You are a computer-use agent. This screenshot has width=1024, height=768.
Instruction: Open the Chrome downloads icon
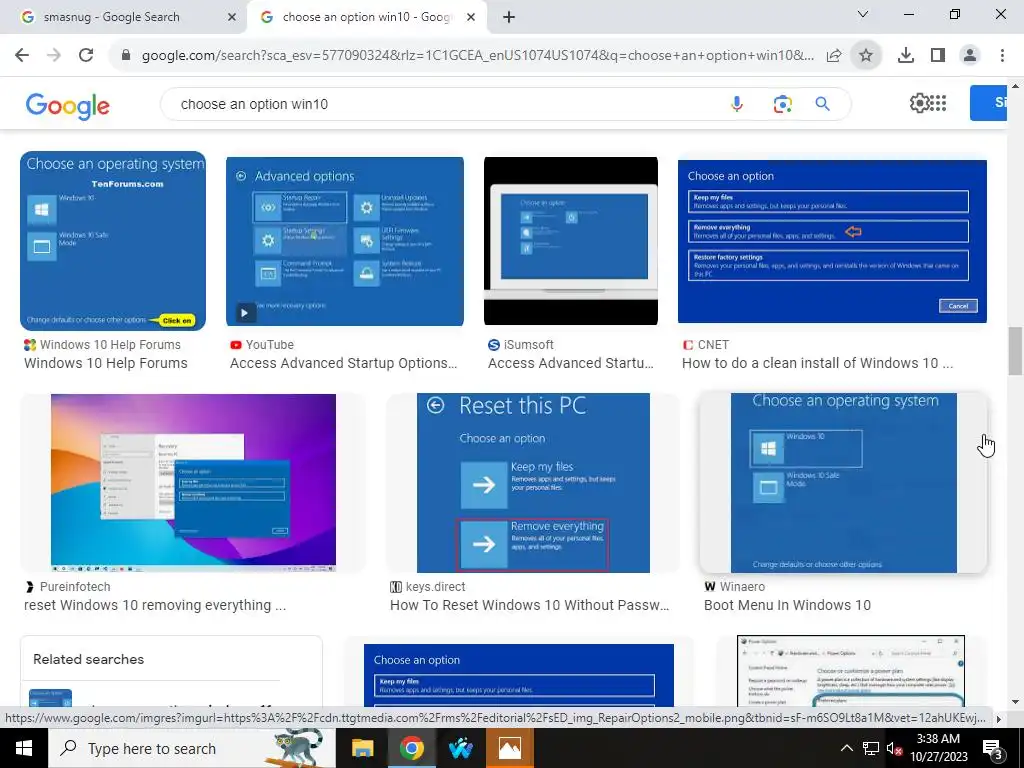tap(906, 56)
